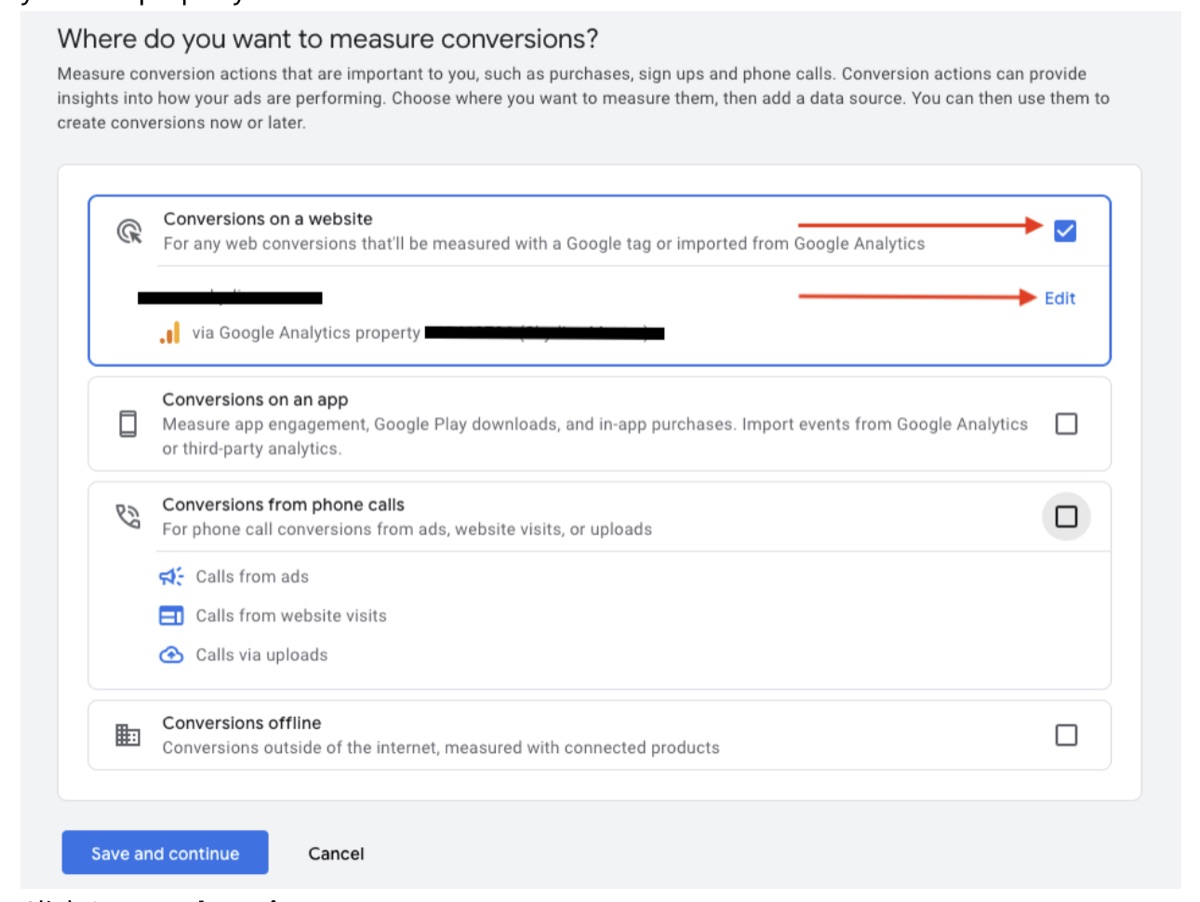This screenshot has height=902, width=1200.
Task: Click the Calls via uploads text
Action: tap(262, 655)
